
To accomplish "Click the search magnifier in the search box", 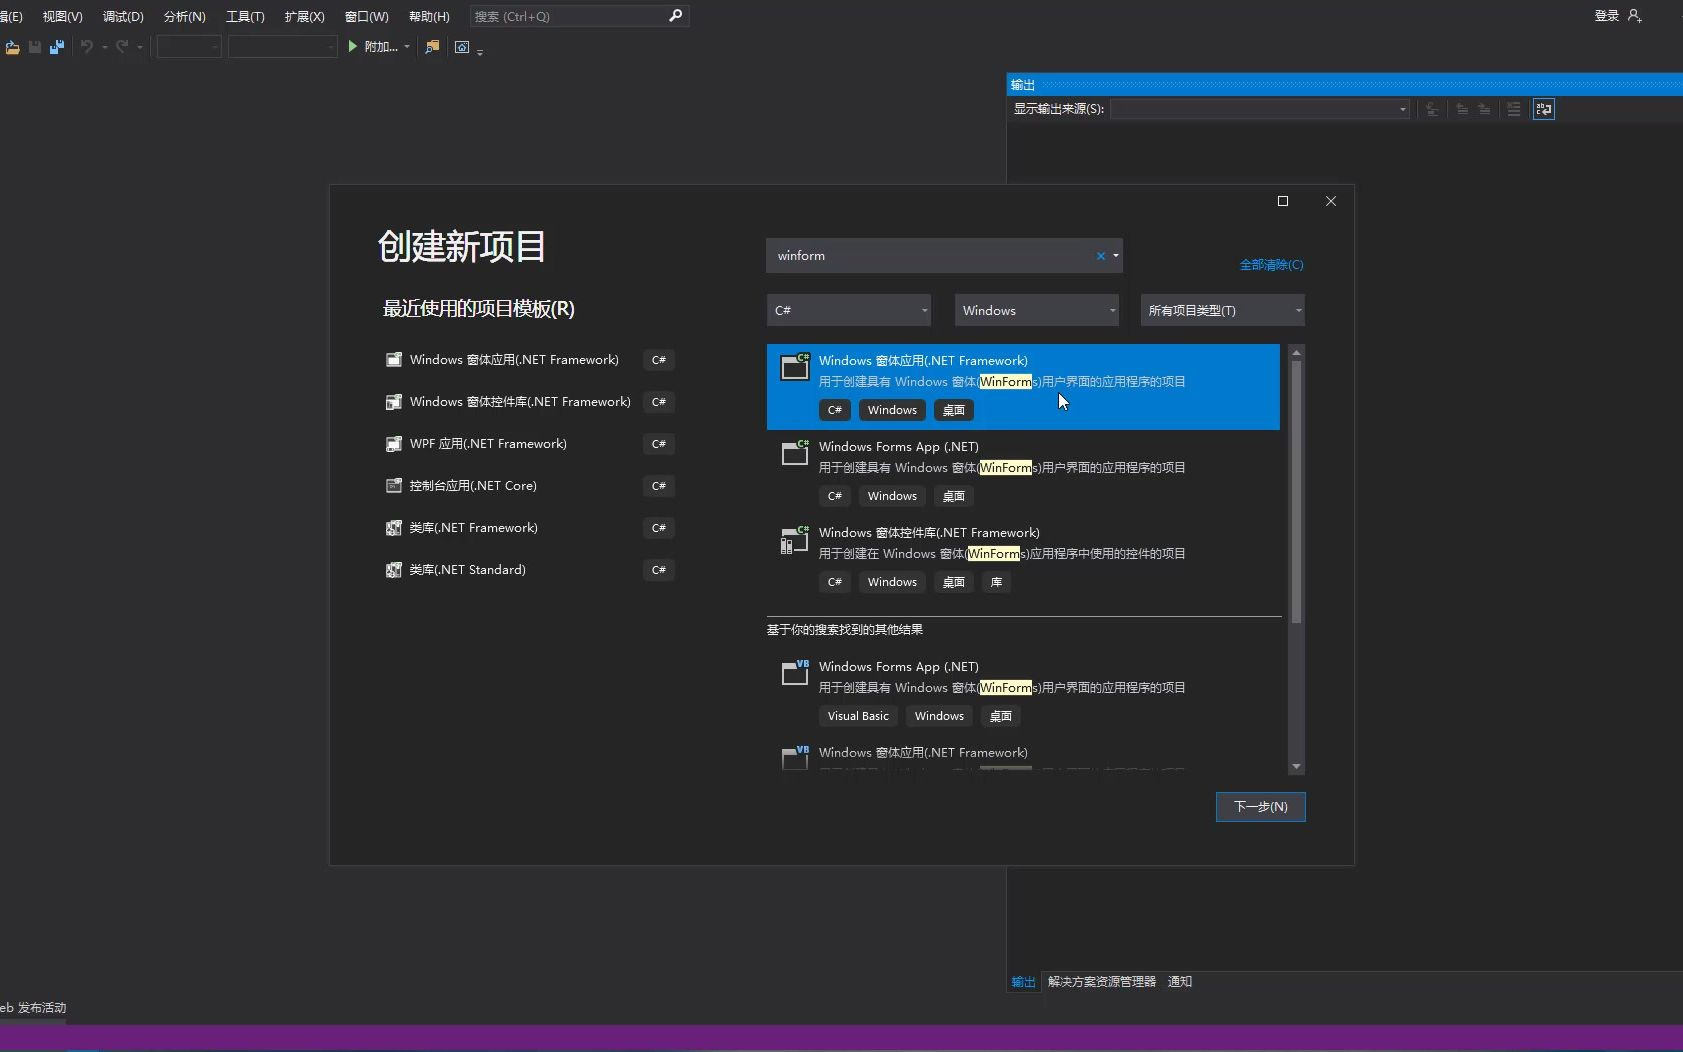I will coord(676,16).
